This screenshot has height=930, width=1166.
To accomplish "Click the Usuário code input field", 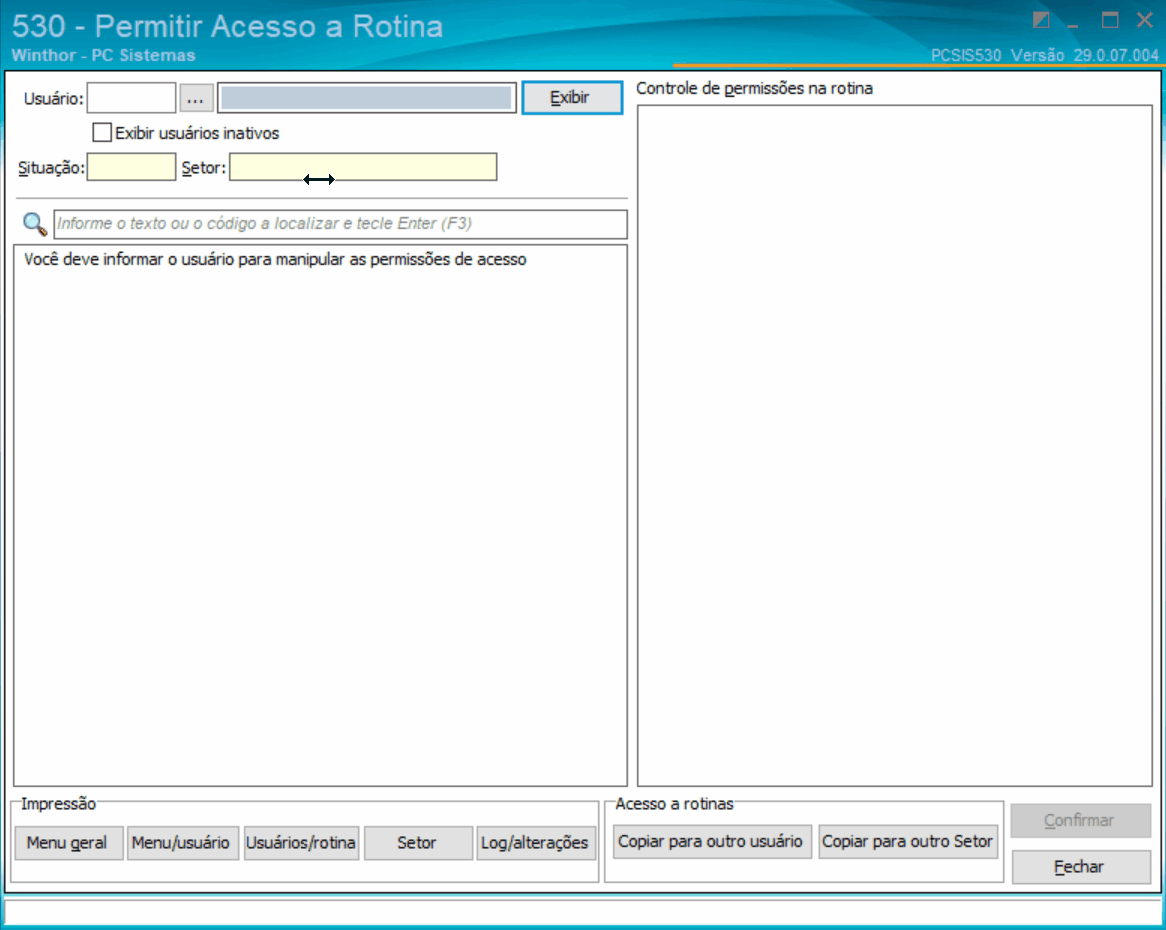I will (132, 98).
